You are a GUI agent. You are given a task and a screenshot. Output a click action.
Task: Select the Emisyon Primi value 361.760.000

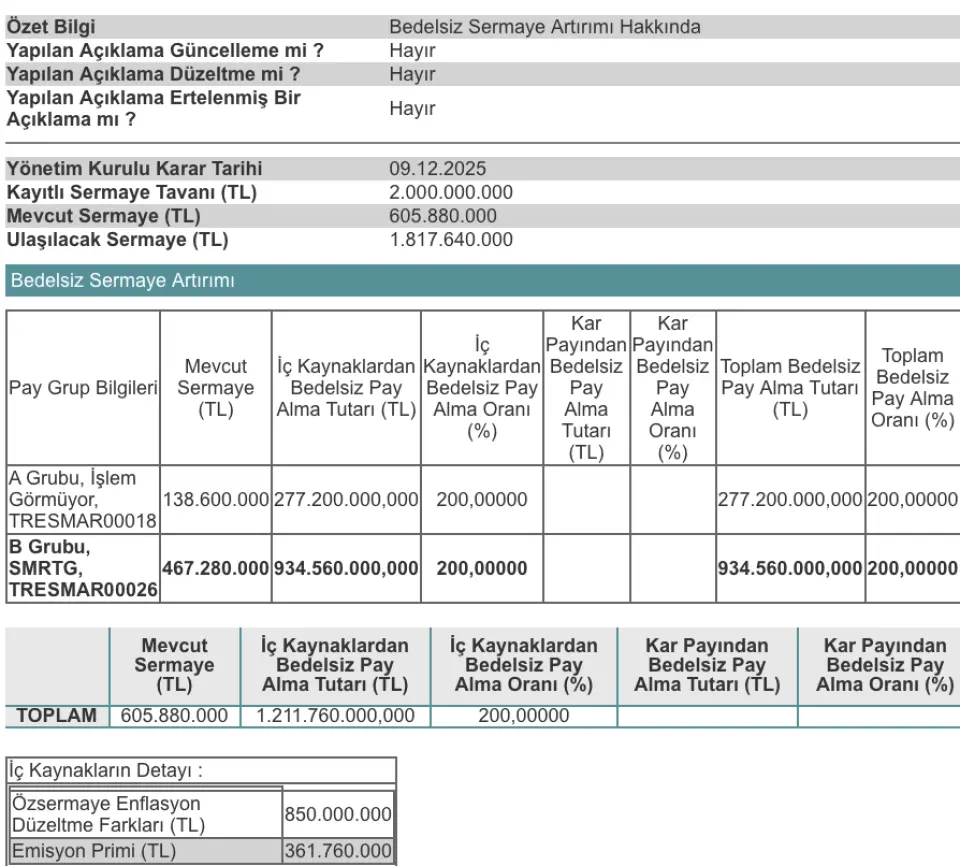coord(338,851)
